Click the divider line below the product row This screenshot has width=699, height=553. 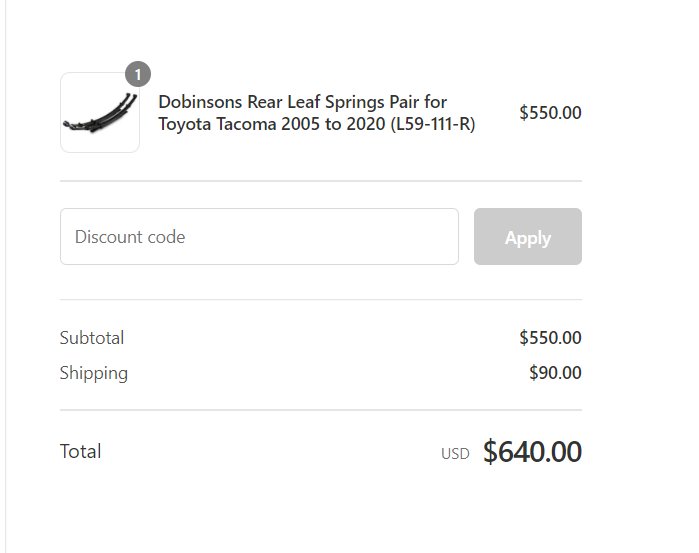coord(321,181)
